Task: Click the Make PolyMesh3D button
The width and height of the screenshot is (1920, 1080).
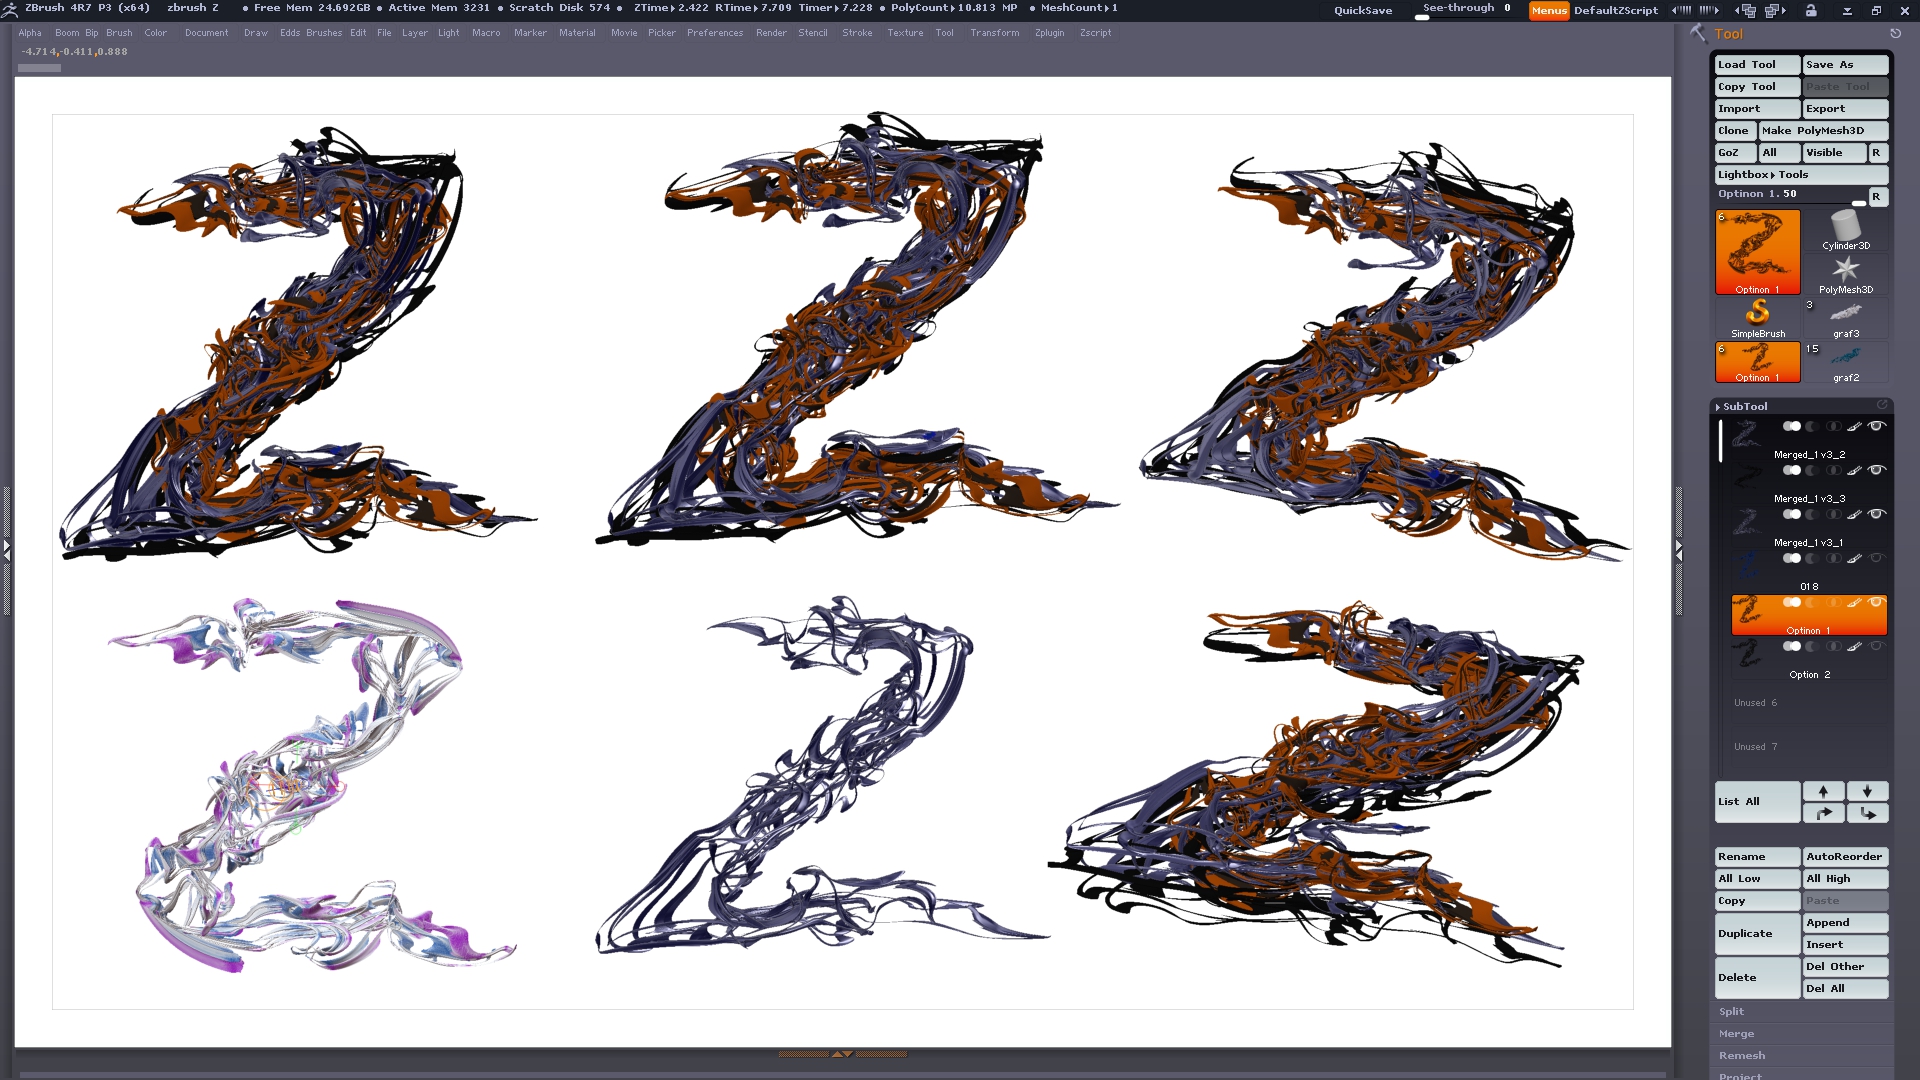Action: (x=1822, y=131)
